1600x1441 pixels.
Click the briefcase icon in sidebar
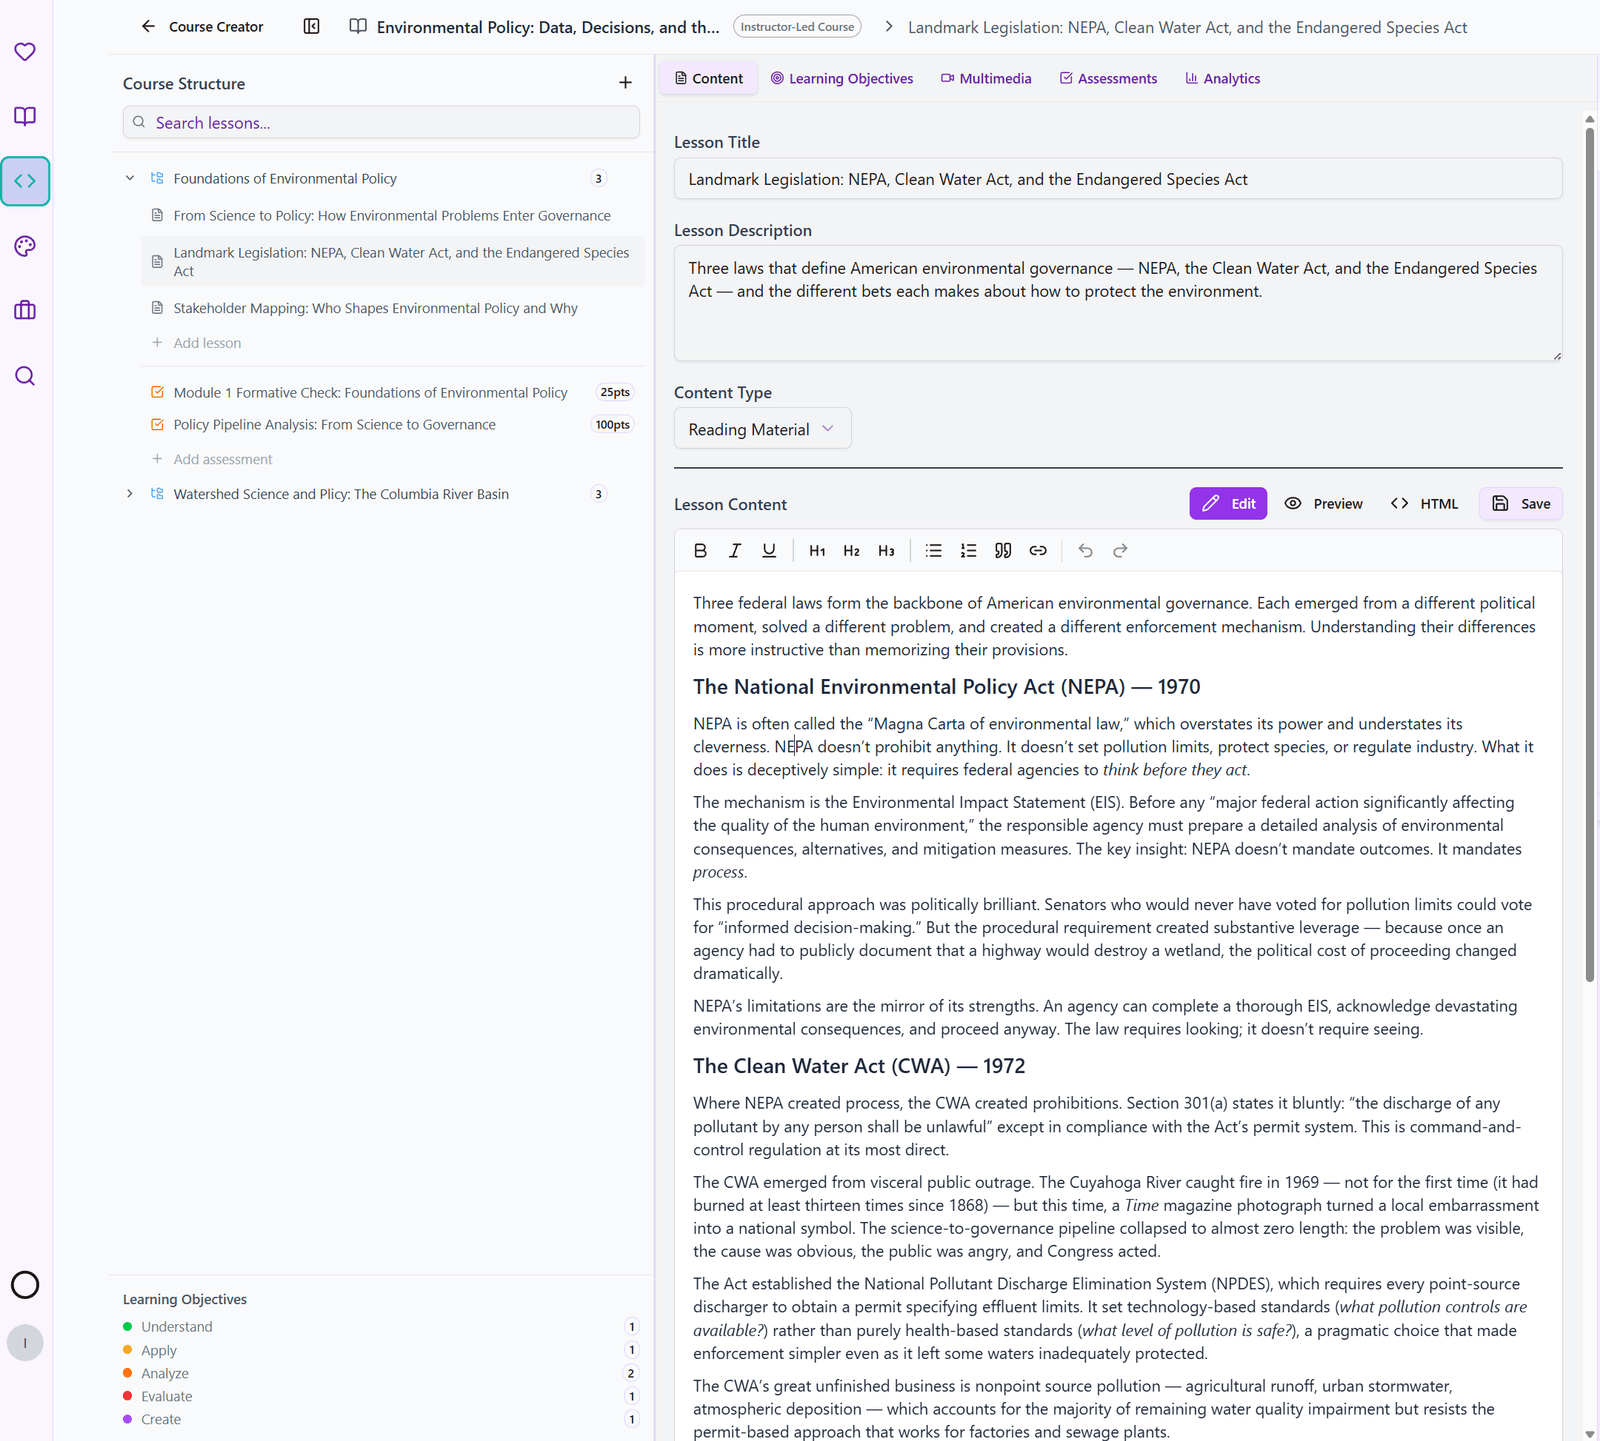25,311
